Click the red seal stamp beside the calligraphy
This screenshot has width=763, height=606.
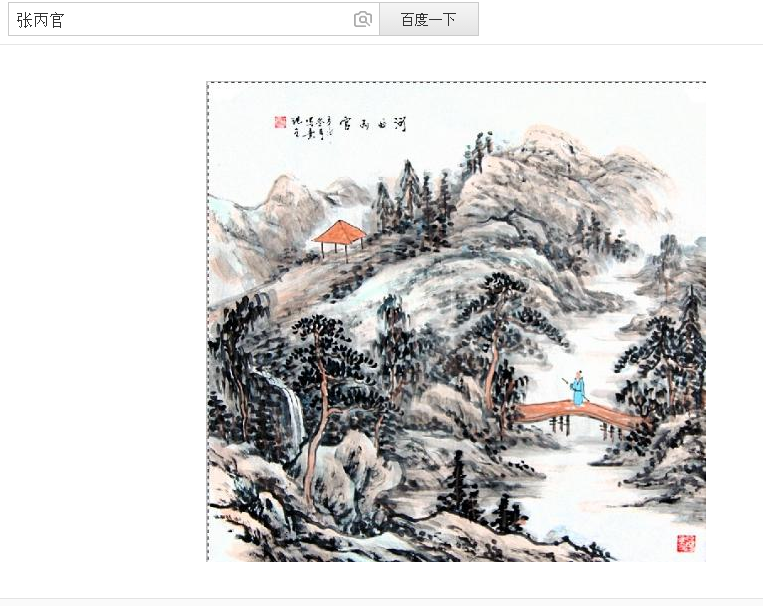tap(280, 122)
